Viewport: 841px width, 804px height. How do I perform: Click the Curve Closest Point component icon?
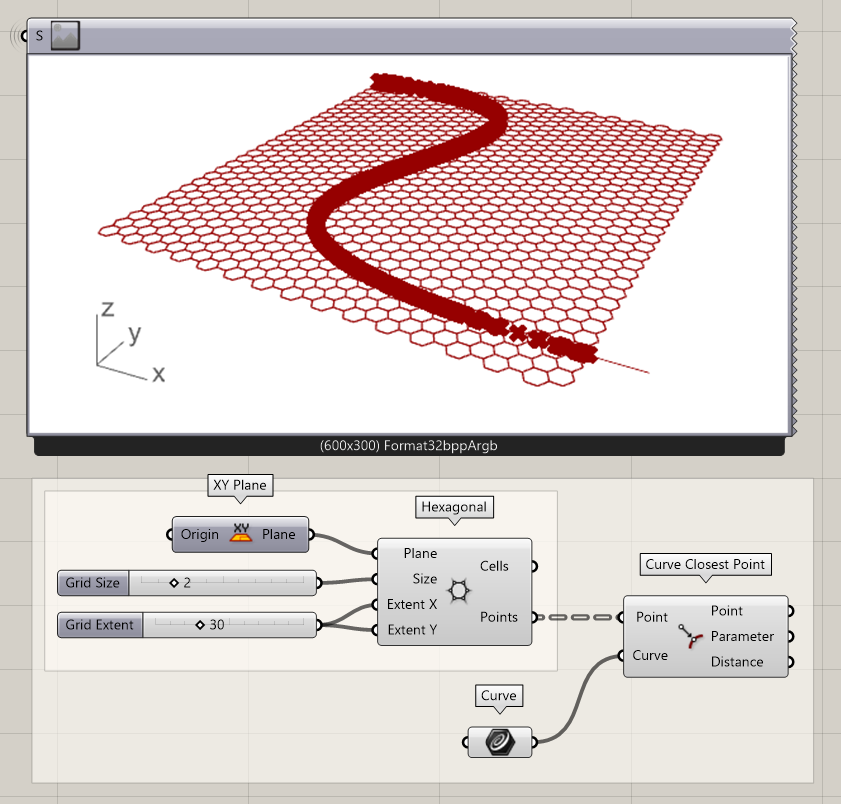click(690, 636)
